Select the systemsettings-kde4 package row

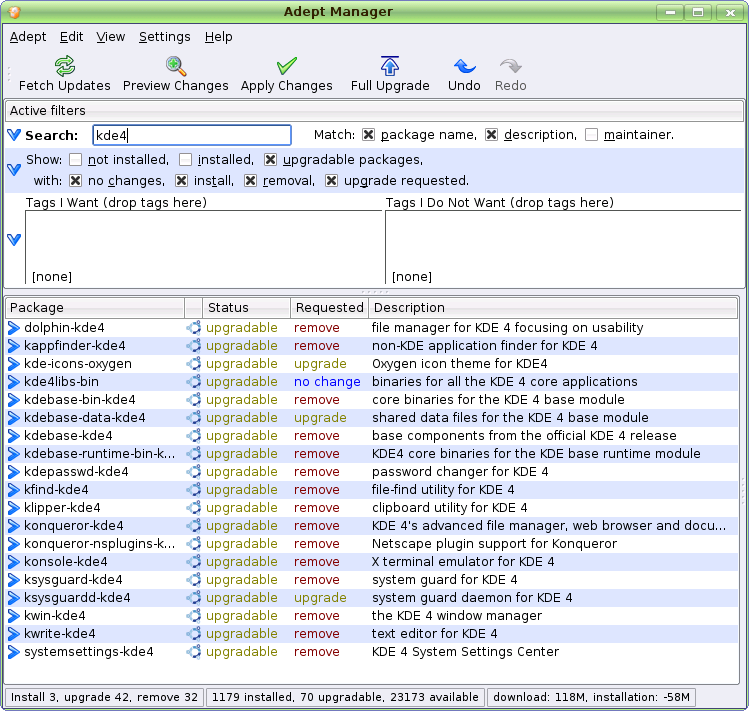pos(89,652)
